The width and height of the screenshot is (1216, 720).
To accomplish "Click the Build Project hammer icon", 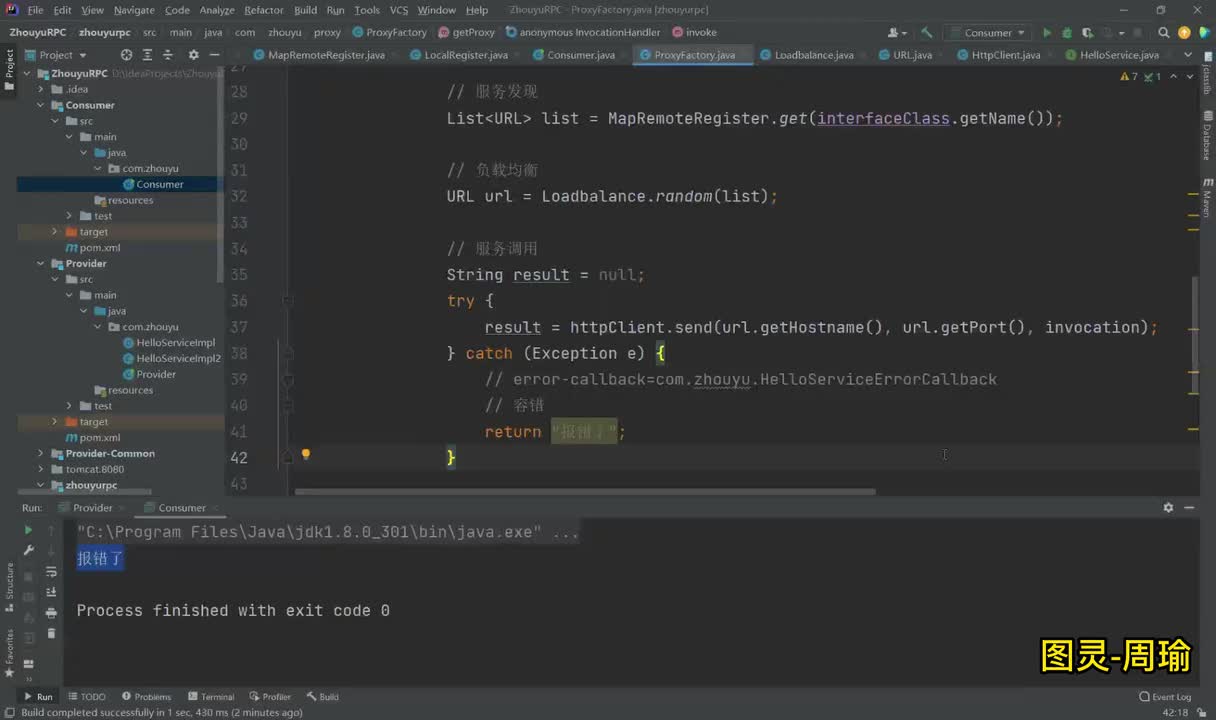I will click(927, 33).
